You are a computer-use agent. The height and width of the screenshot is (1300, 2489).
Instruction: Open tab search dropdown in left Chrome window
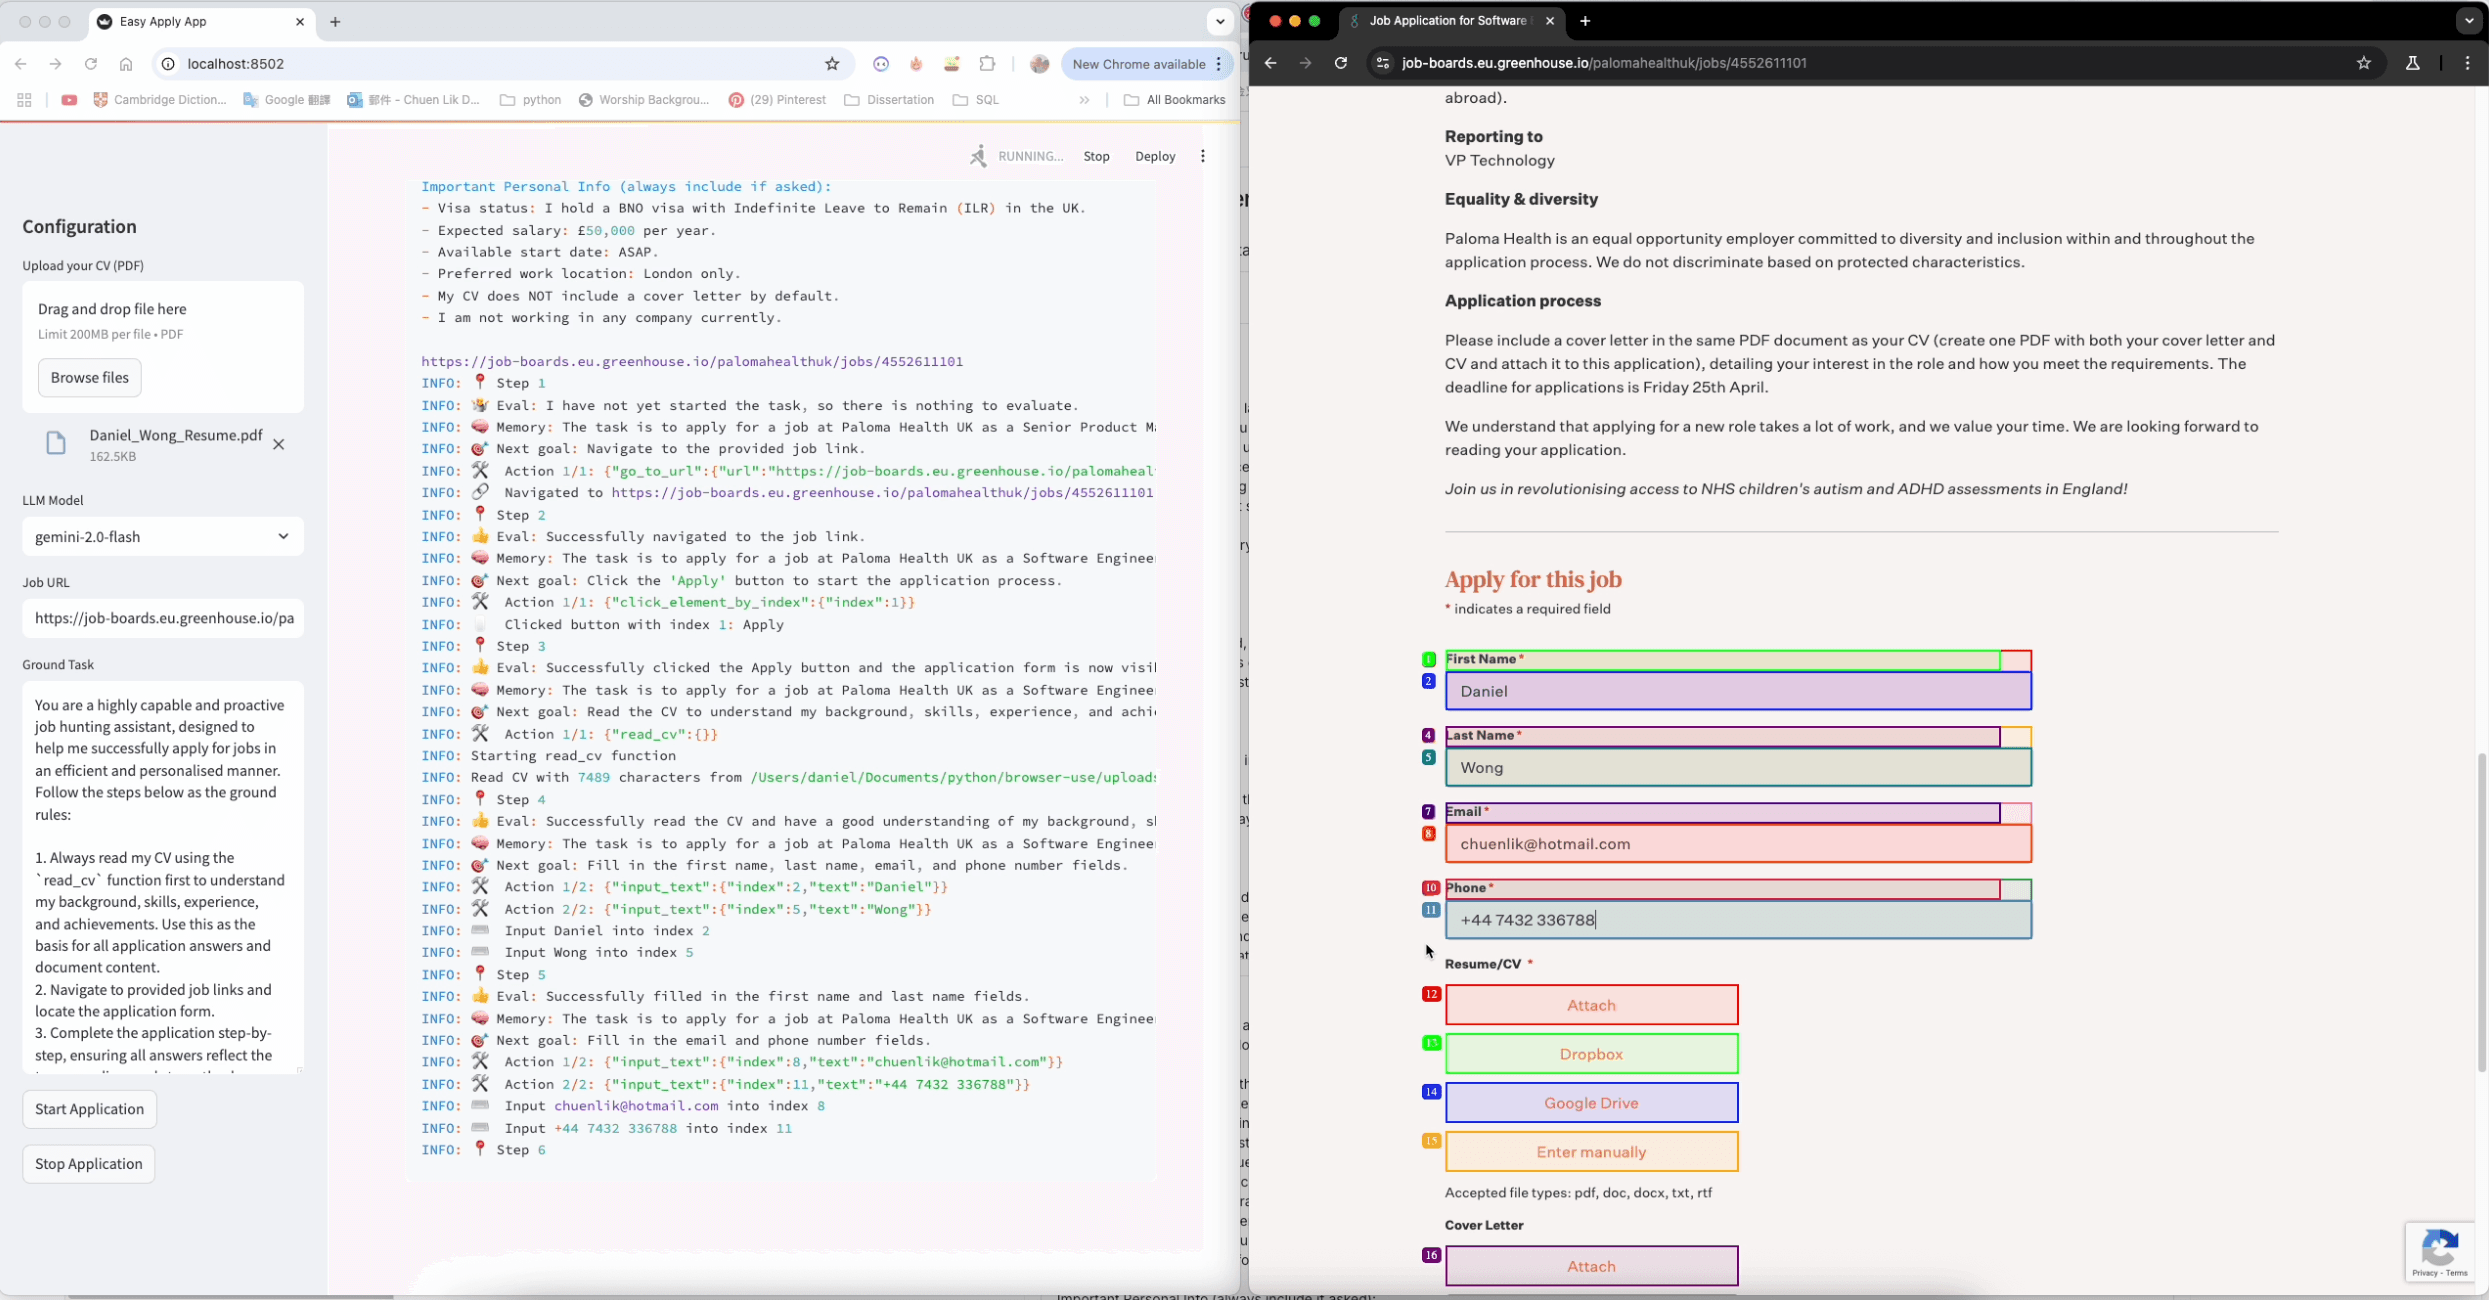click(1220, 21)
